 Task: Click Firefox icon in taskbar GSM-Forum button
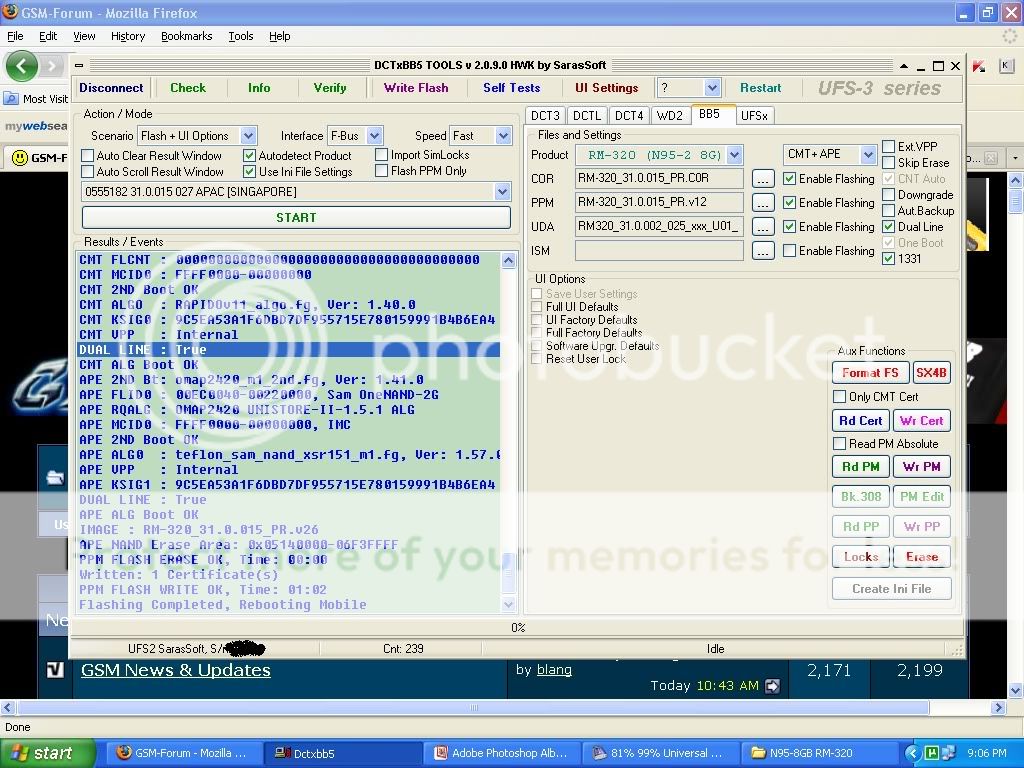click(x=124, y=752)
